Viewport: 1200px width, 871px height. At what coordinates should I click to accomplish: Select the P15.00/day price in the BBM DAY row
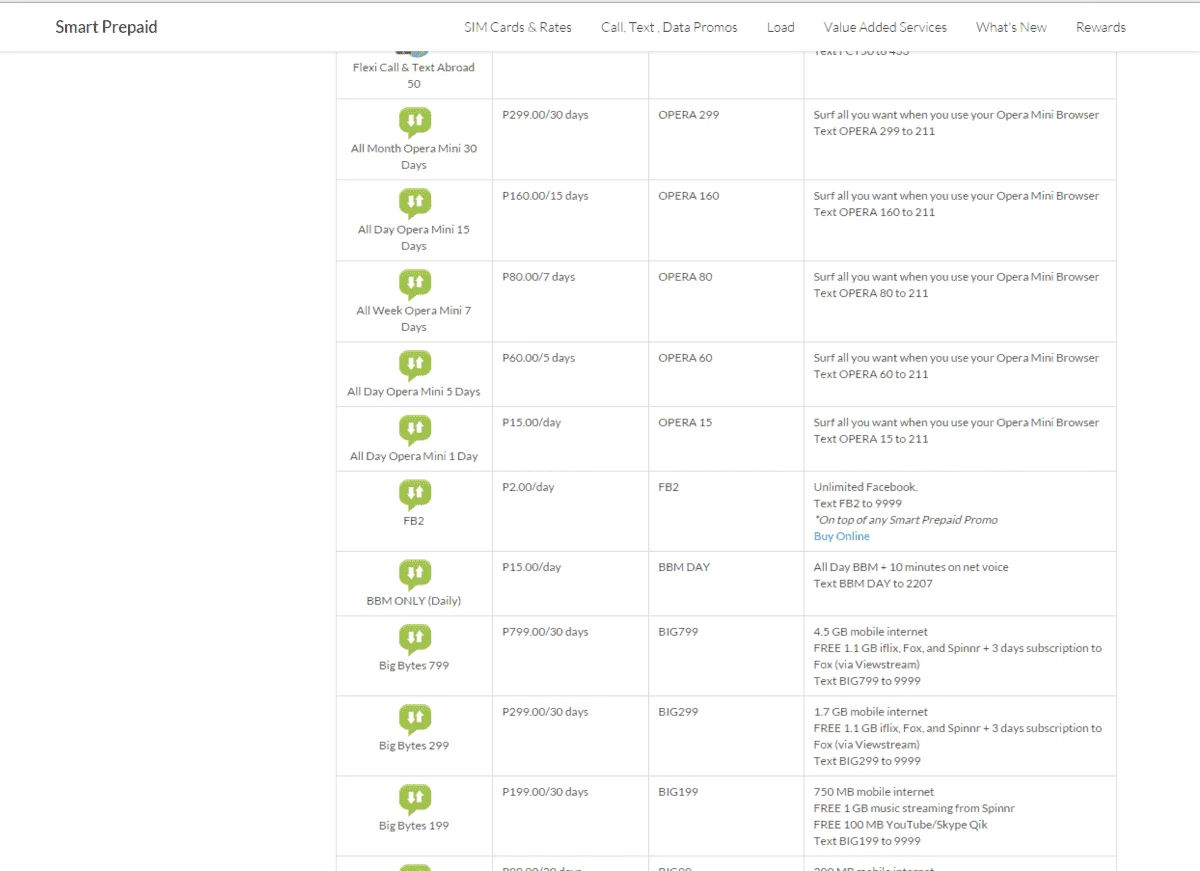[532, 567]
